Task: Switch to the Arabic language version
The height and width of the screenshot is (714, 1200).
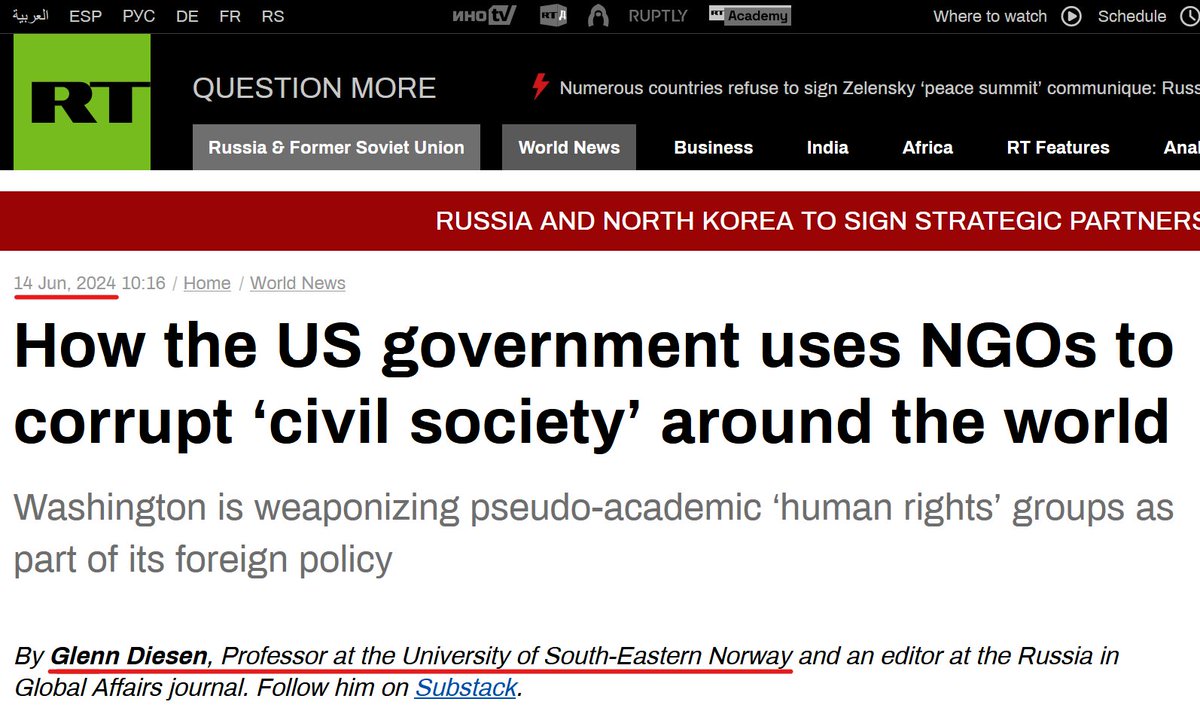Action: point(30,16)
